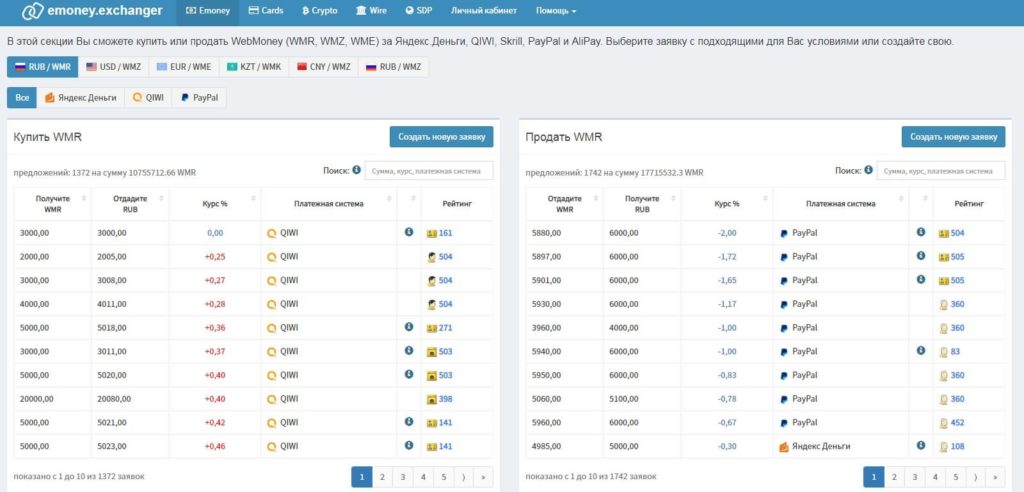
Task: Sort buy table by Получите WMR
Action: [x=53, y=204]
